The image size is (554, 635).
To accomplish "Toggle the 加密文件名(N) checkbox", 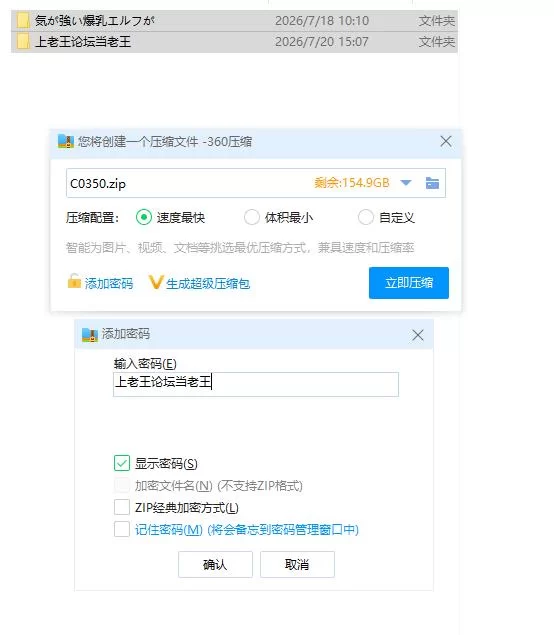I will (x=122, y=485).
